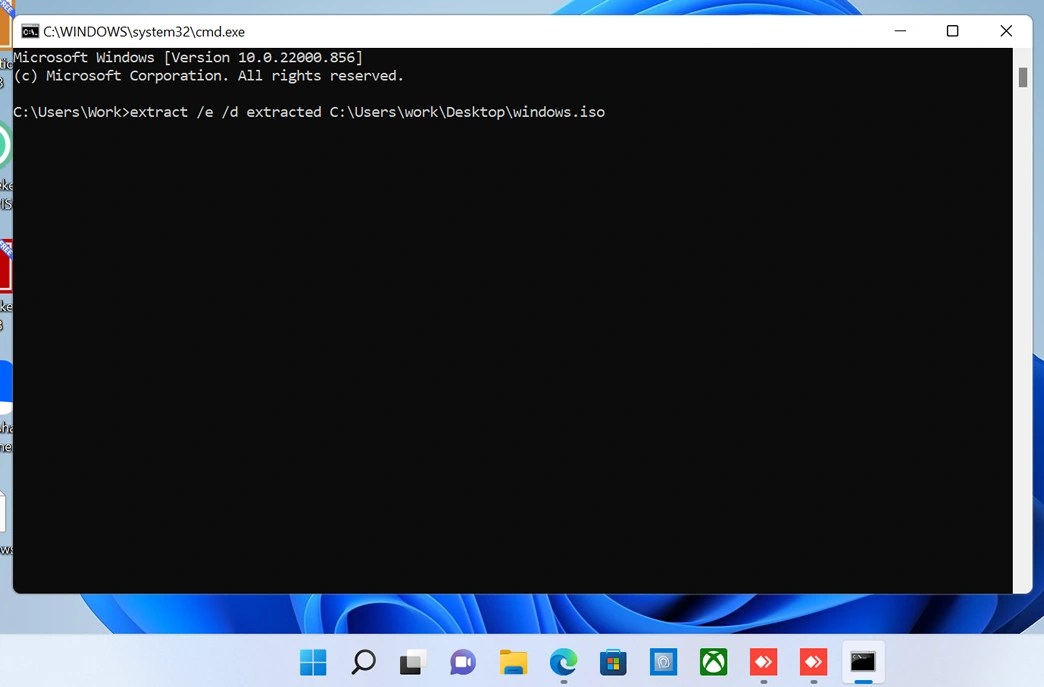Click the console scrollbar thumb
The width and height of the screenshot is (1044, 687).
[x=1023, y=77]
